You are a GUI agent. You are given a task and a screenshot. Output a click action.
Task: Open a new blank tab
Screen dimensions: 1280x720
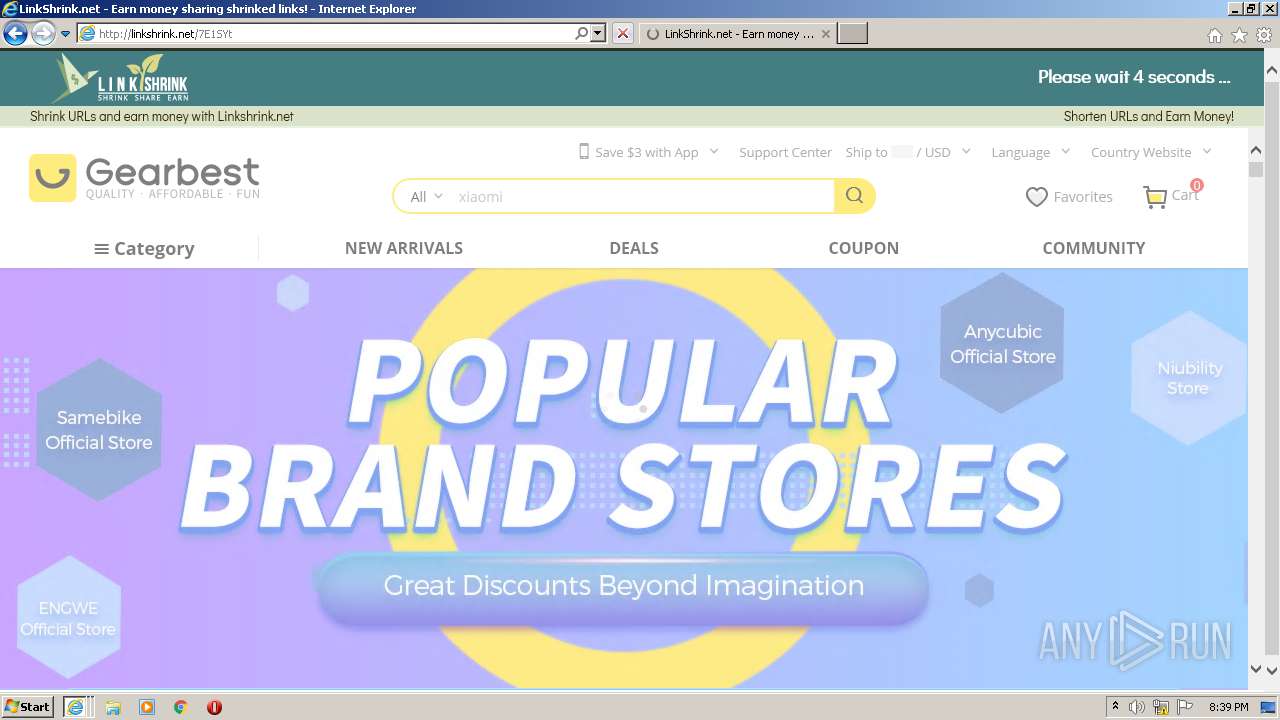(852, 34)
